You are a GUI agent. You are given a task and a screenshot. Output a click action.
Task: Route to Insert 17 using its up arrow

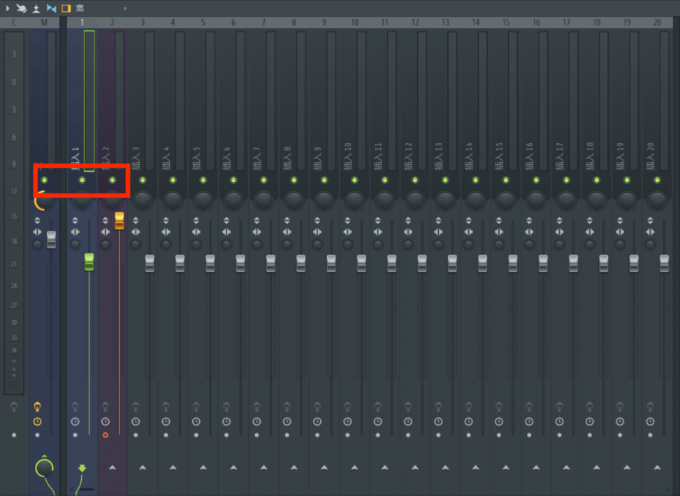(566, 467)
